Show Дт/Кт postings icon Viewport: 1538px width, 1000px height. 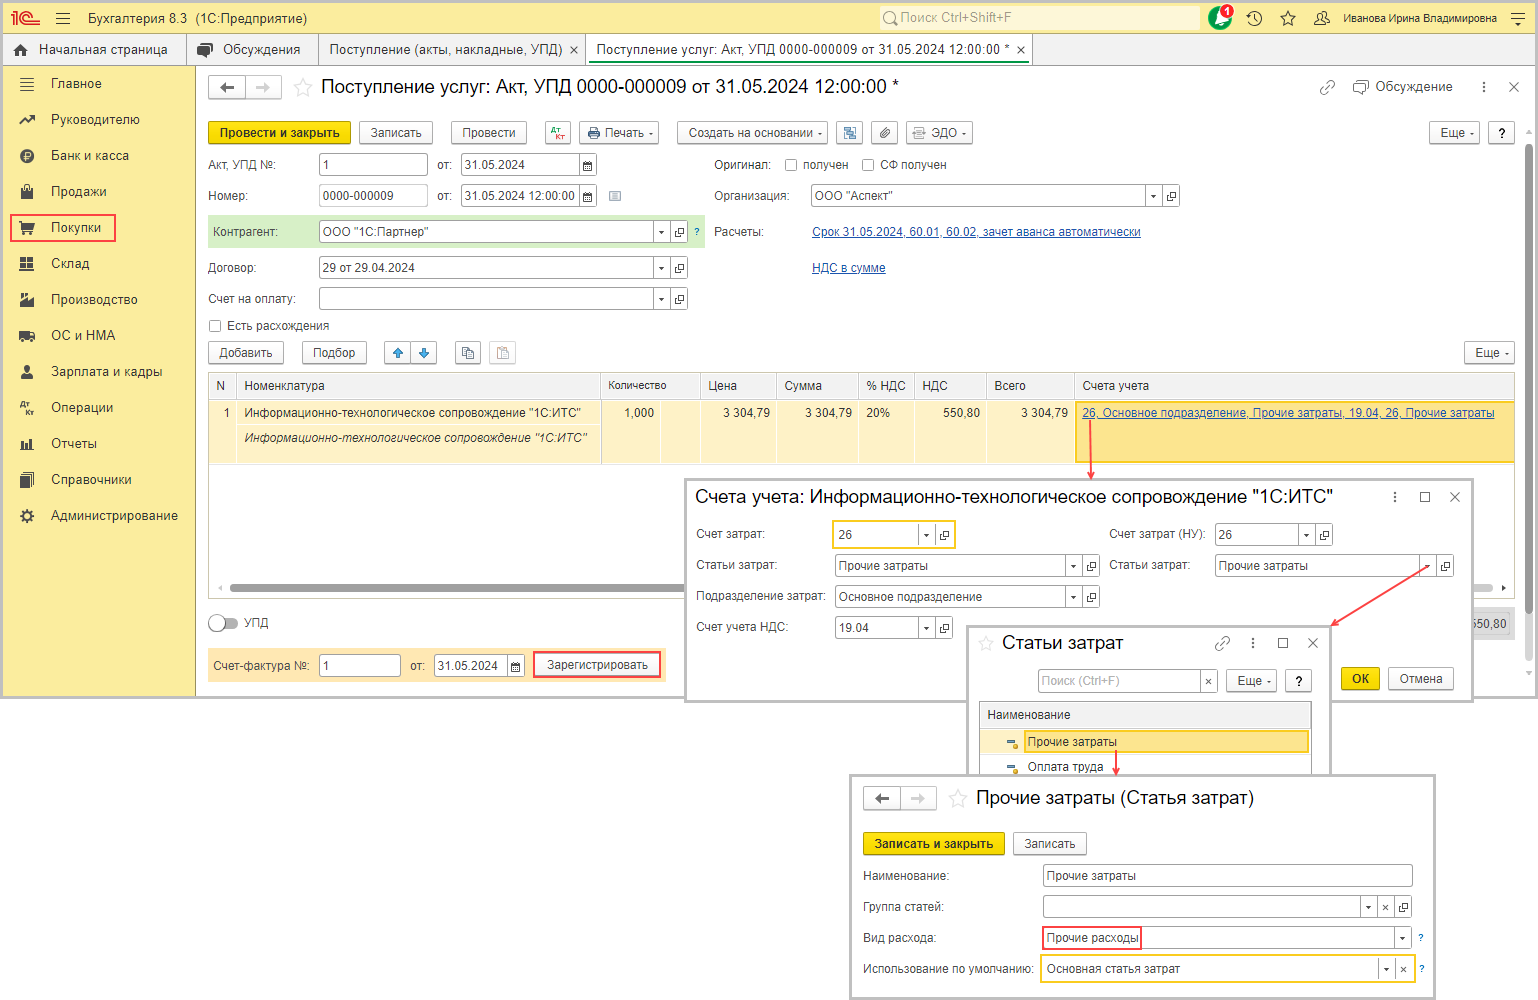click(558, 133)
